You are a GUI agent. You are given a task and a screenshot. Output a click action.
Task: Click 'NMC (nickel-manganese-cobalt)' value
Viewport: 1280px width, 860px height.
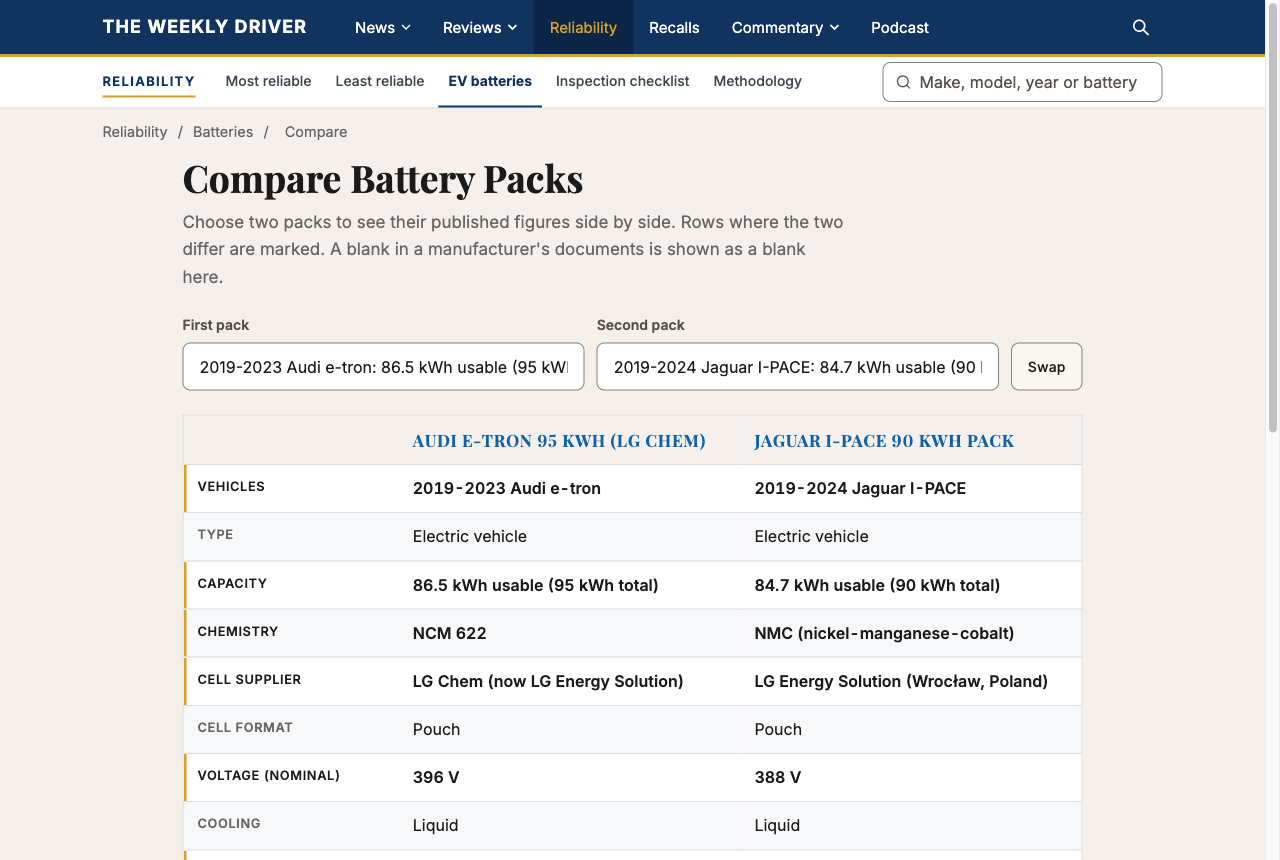[x=884, y=633]
